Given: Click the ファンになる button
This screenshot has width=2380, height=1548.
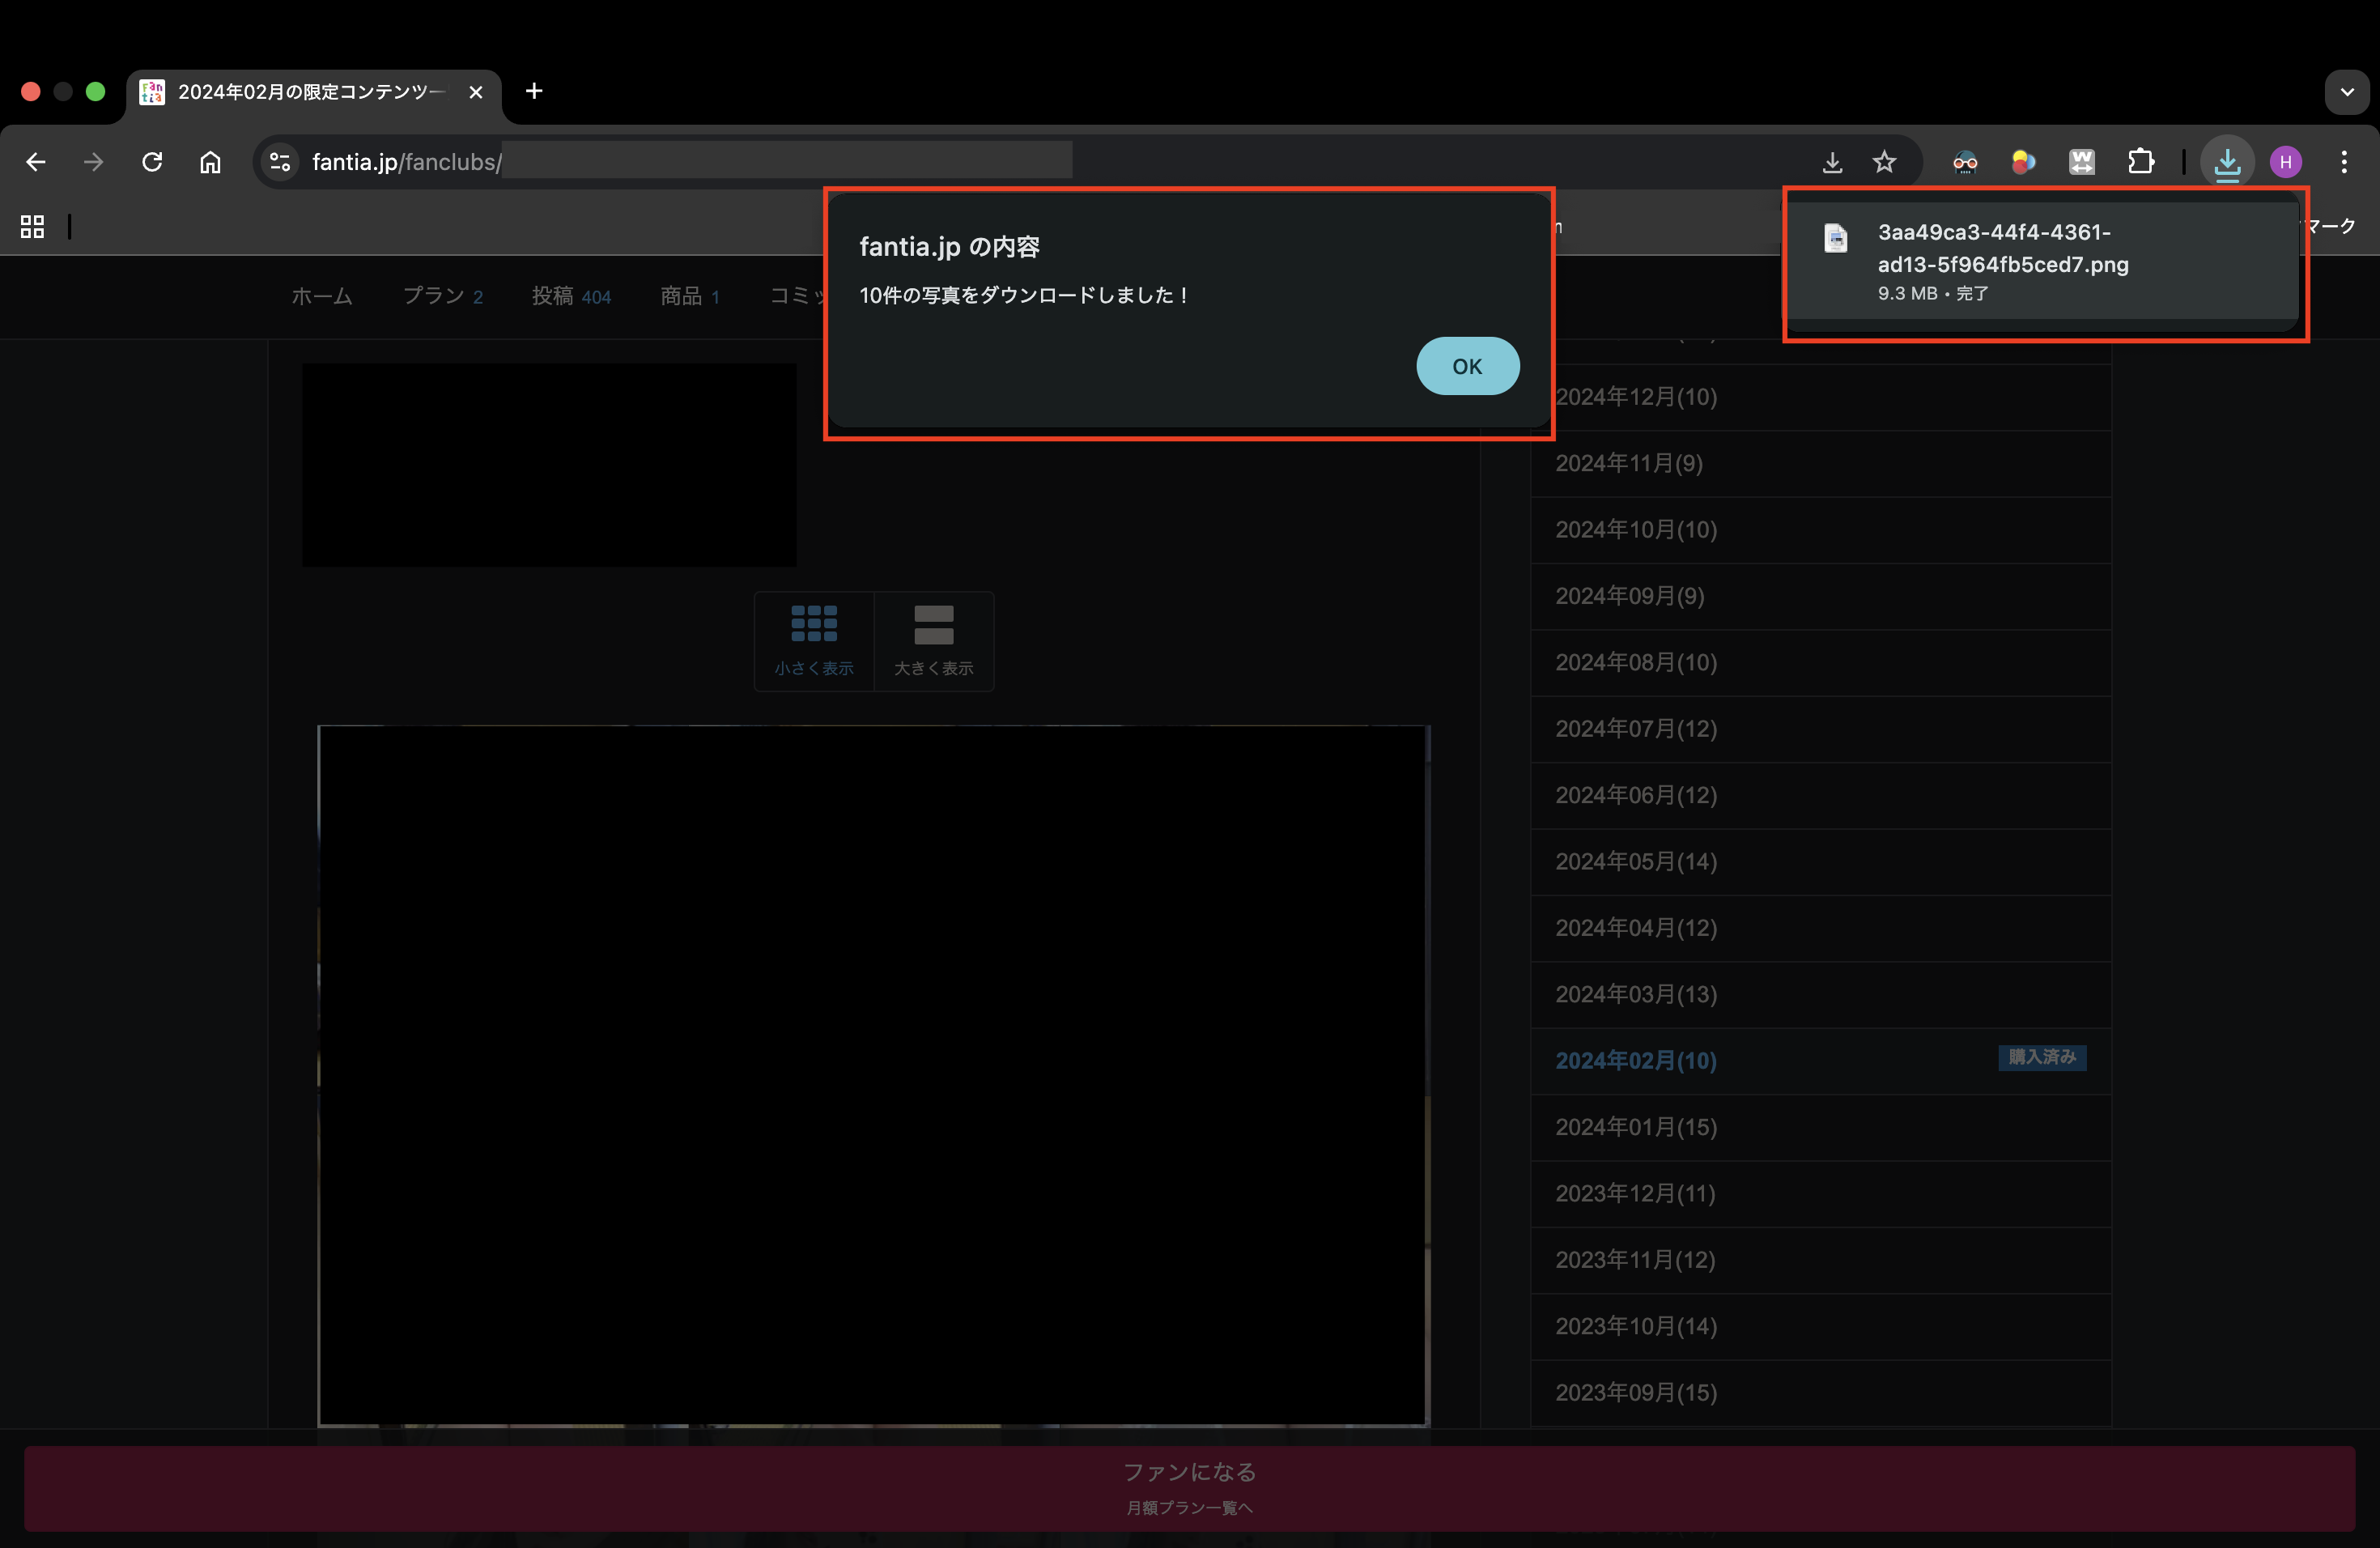Looking at the screenshot, I should coord(1189,1486).
